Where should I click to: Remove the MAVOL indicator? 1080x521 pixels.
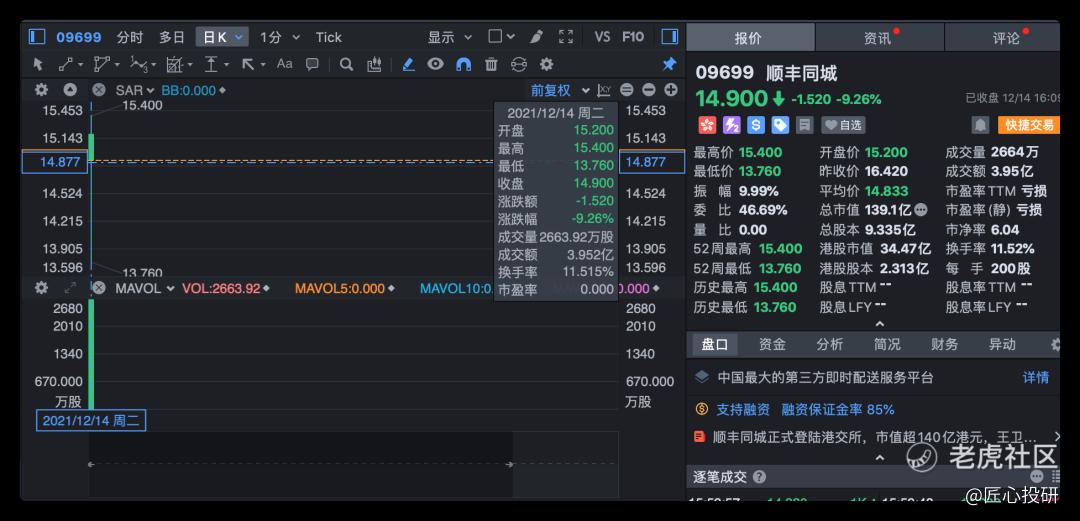(x=99, y=288)
